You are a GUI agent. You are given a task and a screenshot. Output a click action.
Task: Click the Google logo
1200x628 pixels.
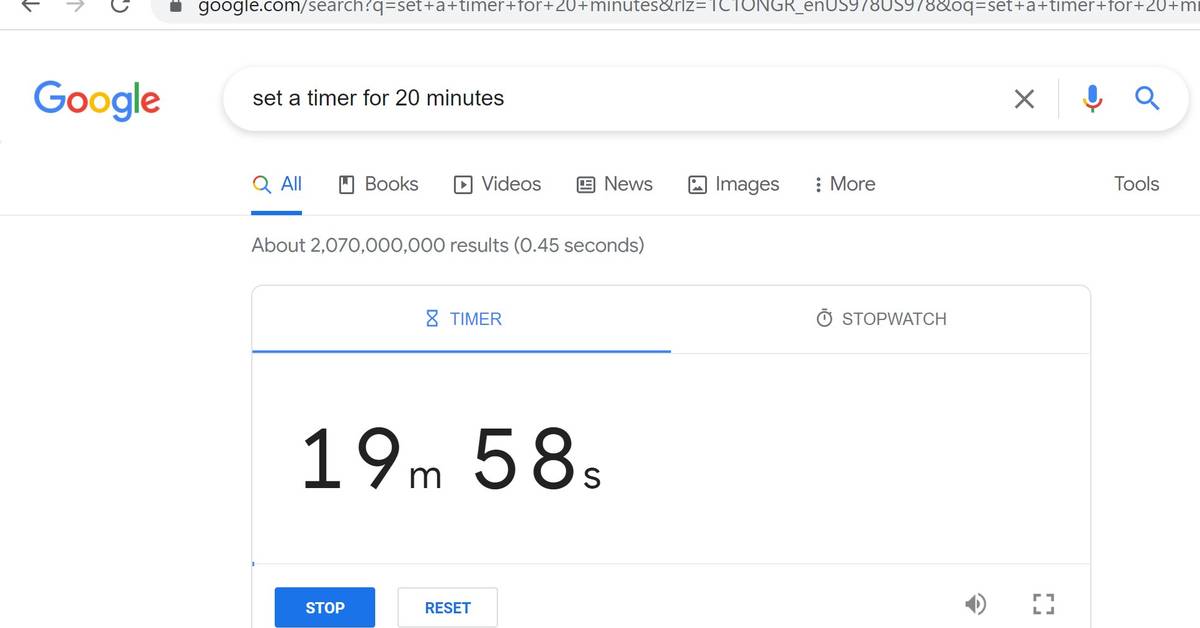click(97, 99)
